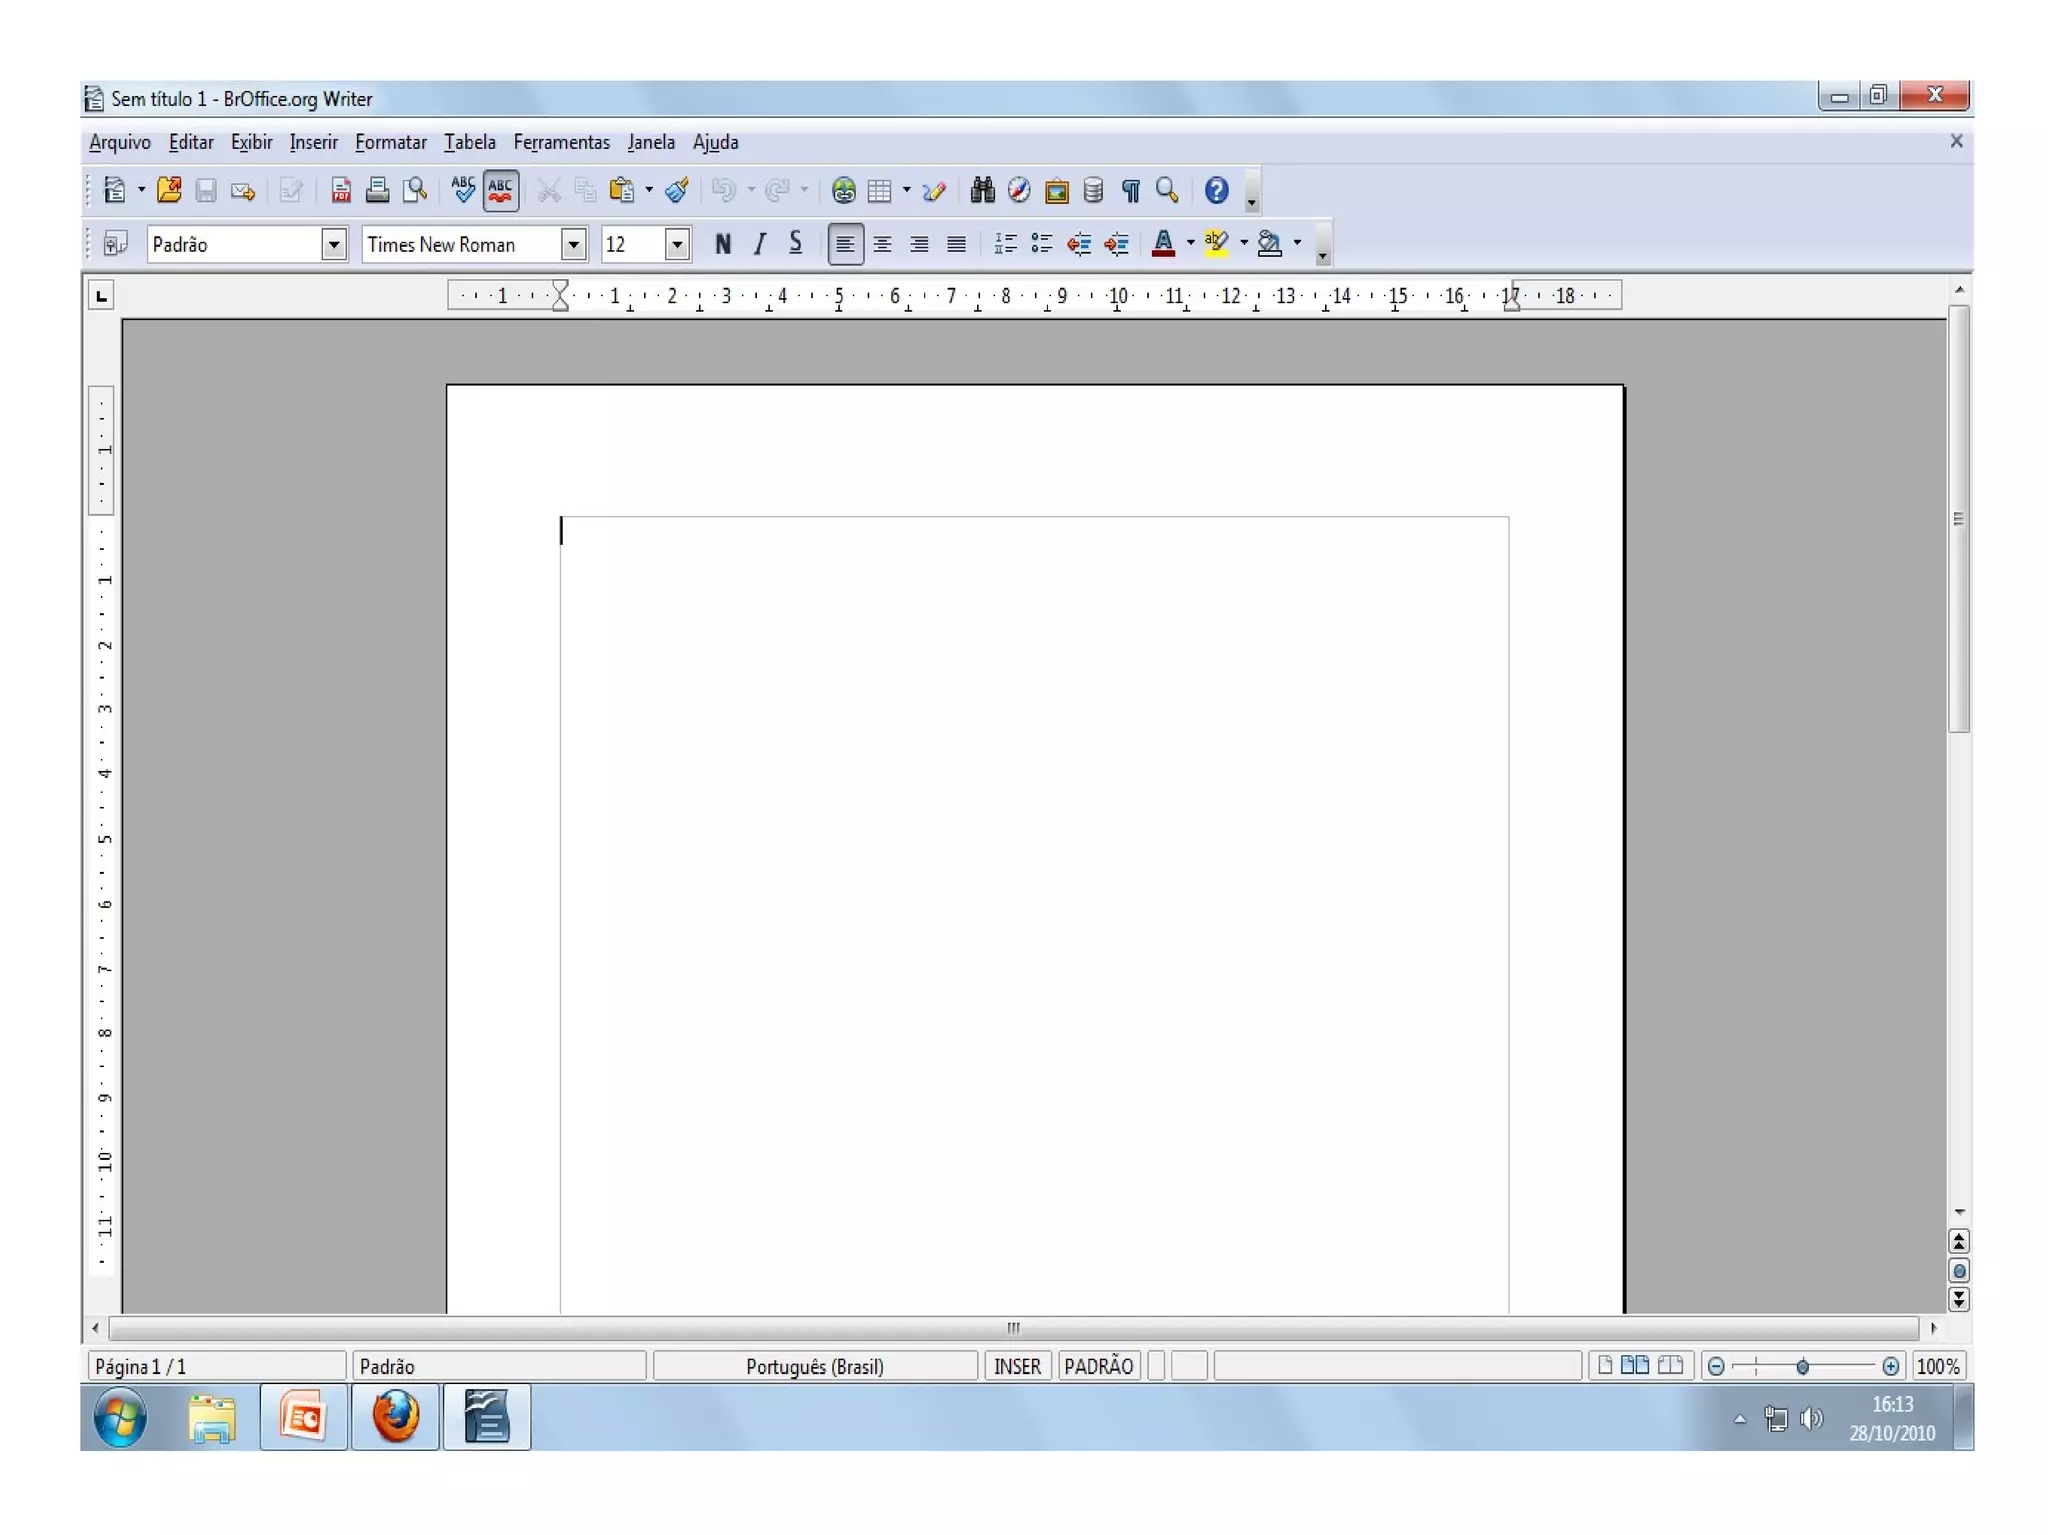
Task: Open the font size 12 dropdown
Action: pyautogui.click(x=677, y=244)
